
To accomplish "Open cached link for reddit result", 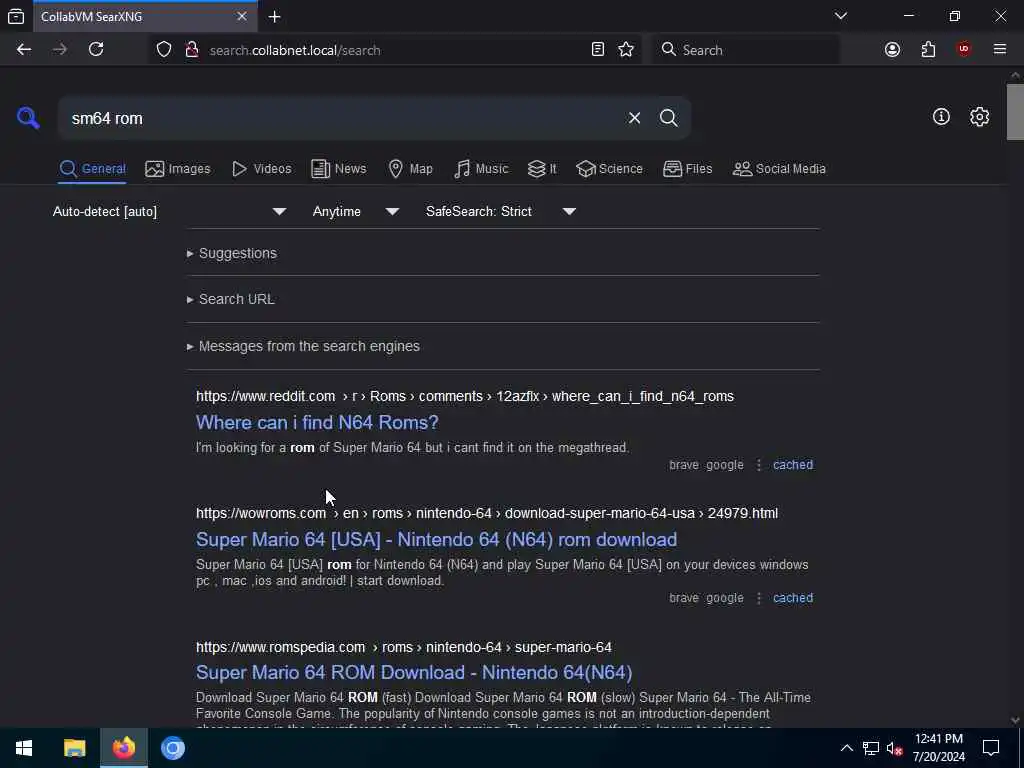I will [793, 465].
